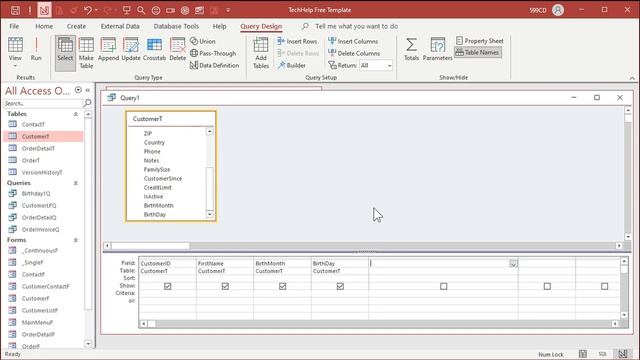Uncheck Show for the FirstName column
The width and height of the screenshot is (640, 360).
(225, 286)
